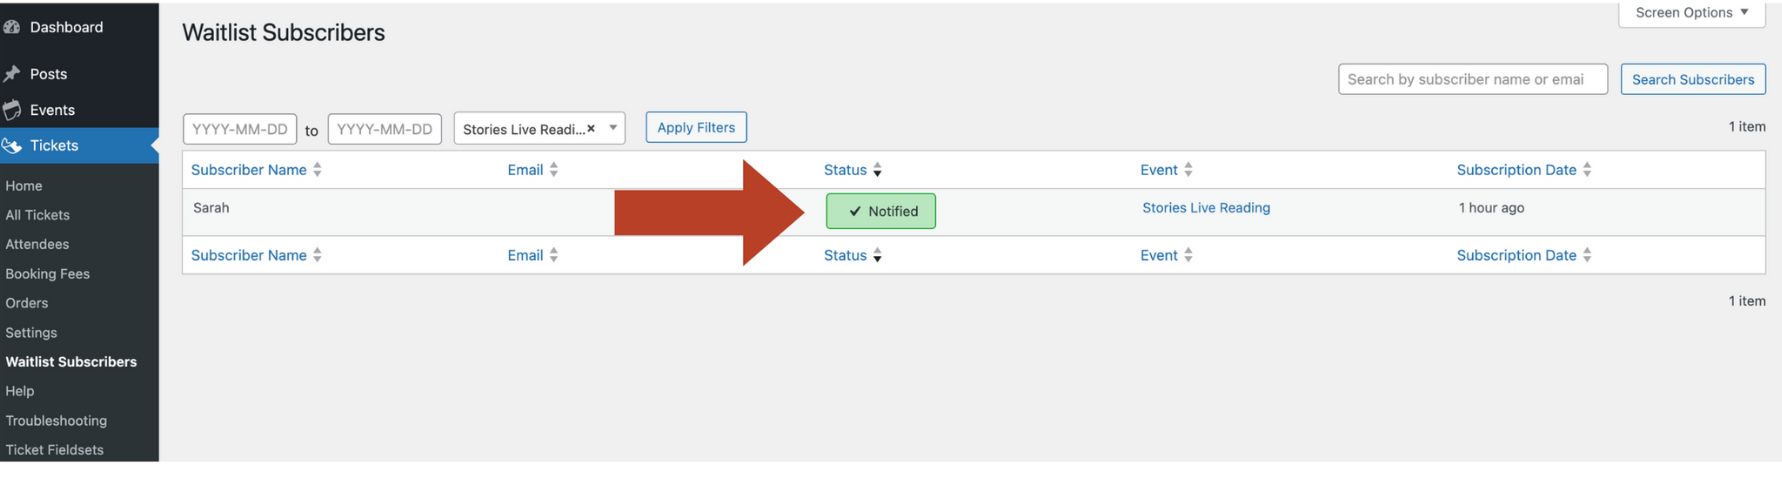Click the Posts pushpin icon
The image size is (1782, 495).
tap(12, 74)
